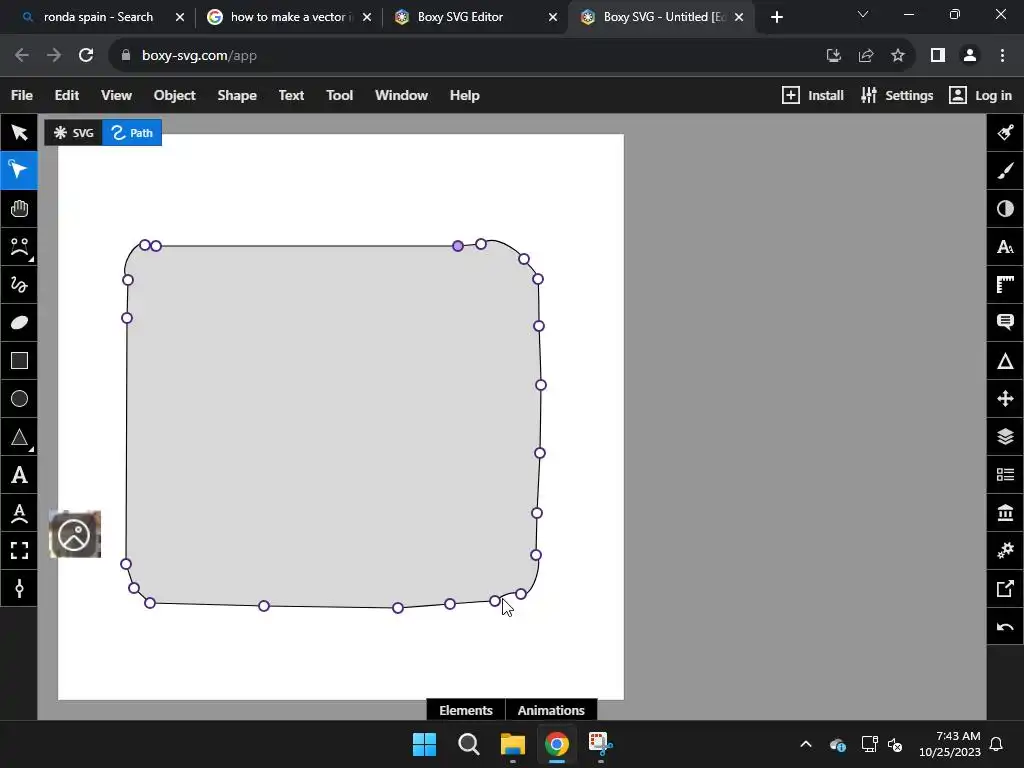
Task: Select the bottom node-line tool
Action: point(19,588)
